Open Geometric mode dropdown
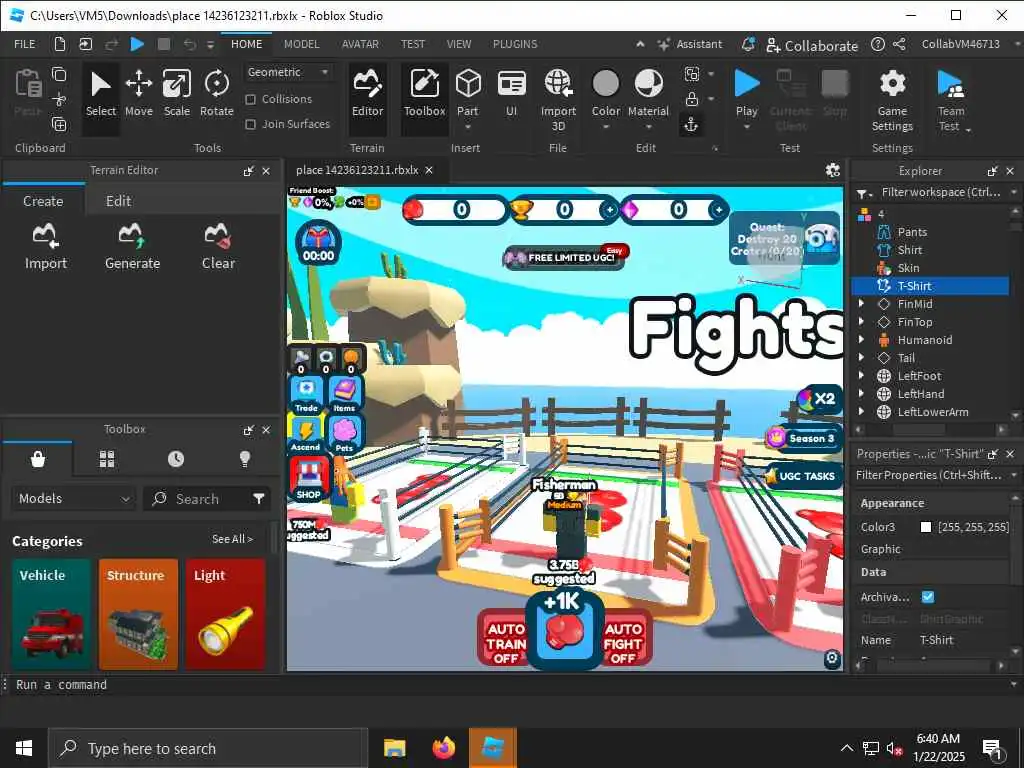 click(x=288, y=72)
